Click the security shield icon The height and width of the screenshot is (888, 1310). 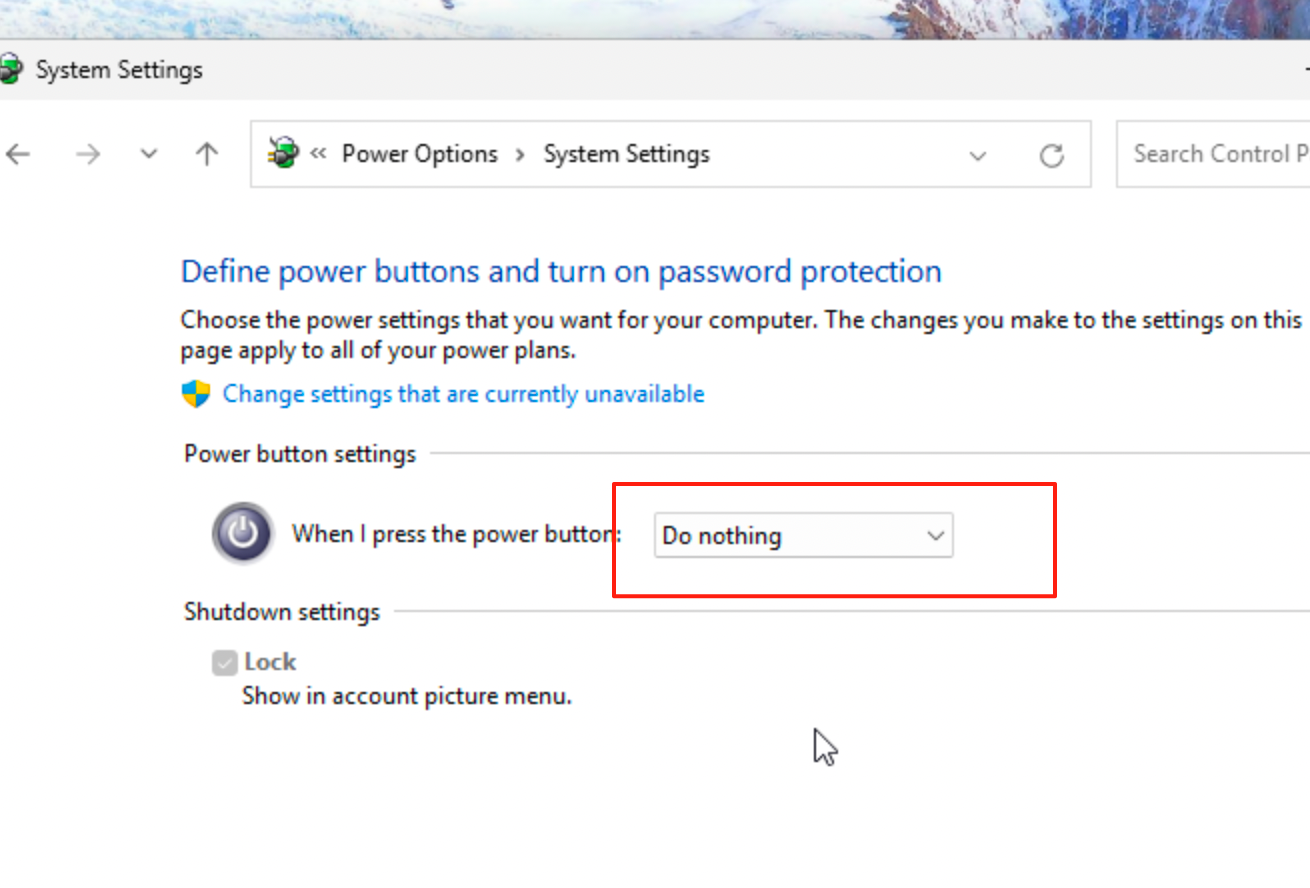(195, 394)
